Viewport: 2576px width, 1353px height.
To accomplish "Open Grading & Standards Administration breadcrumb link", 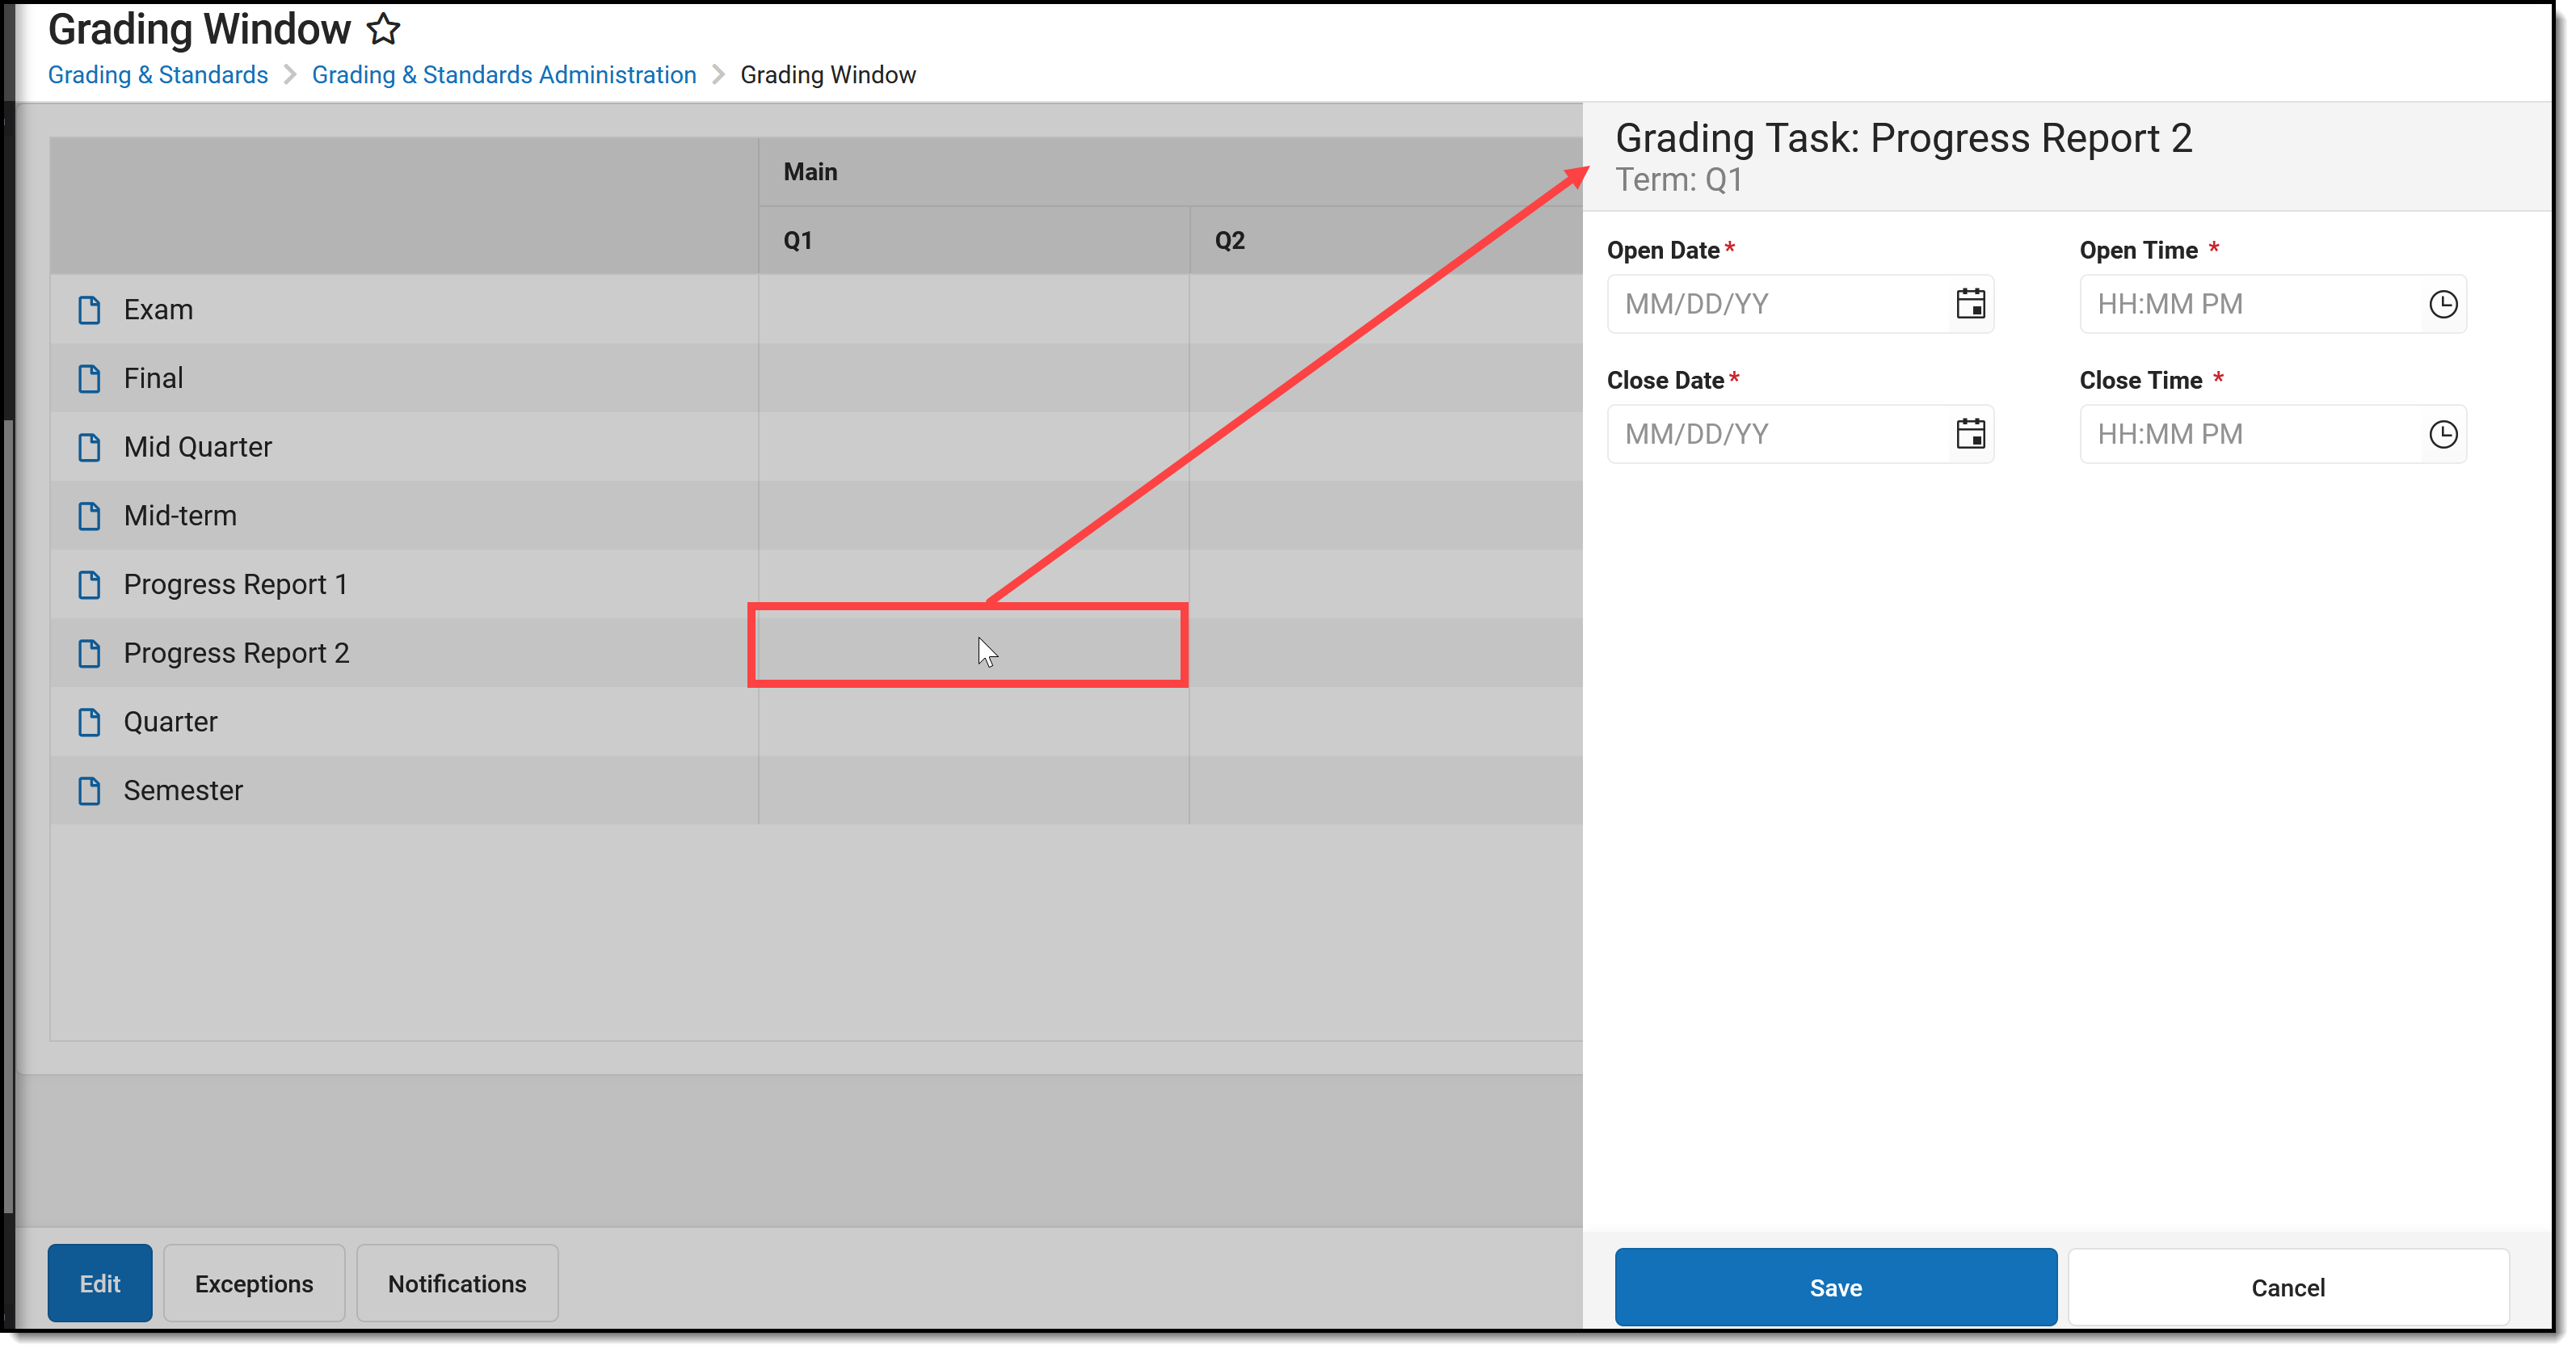I will coord(503,74).
